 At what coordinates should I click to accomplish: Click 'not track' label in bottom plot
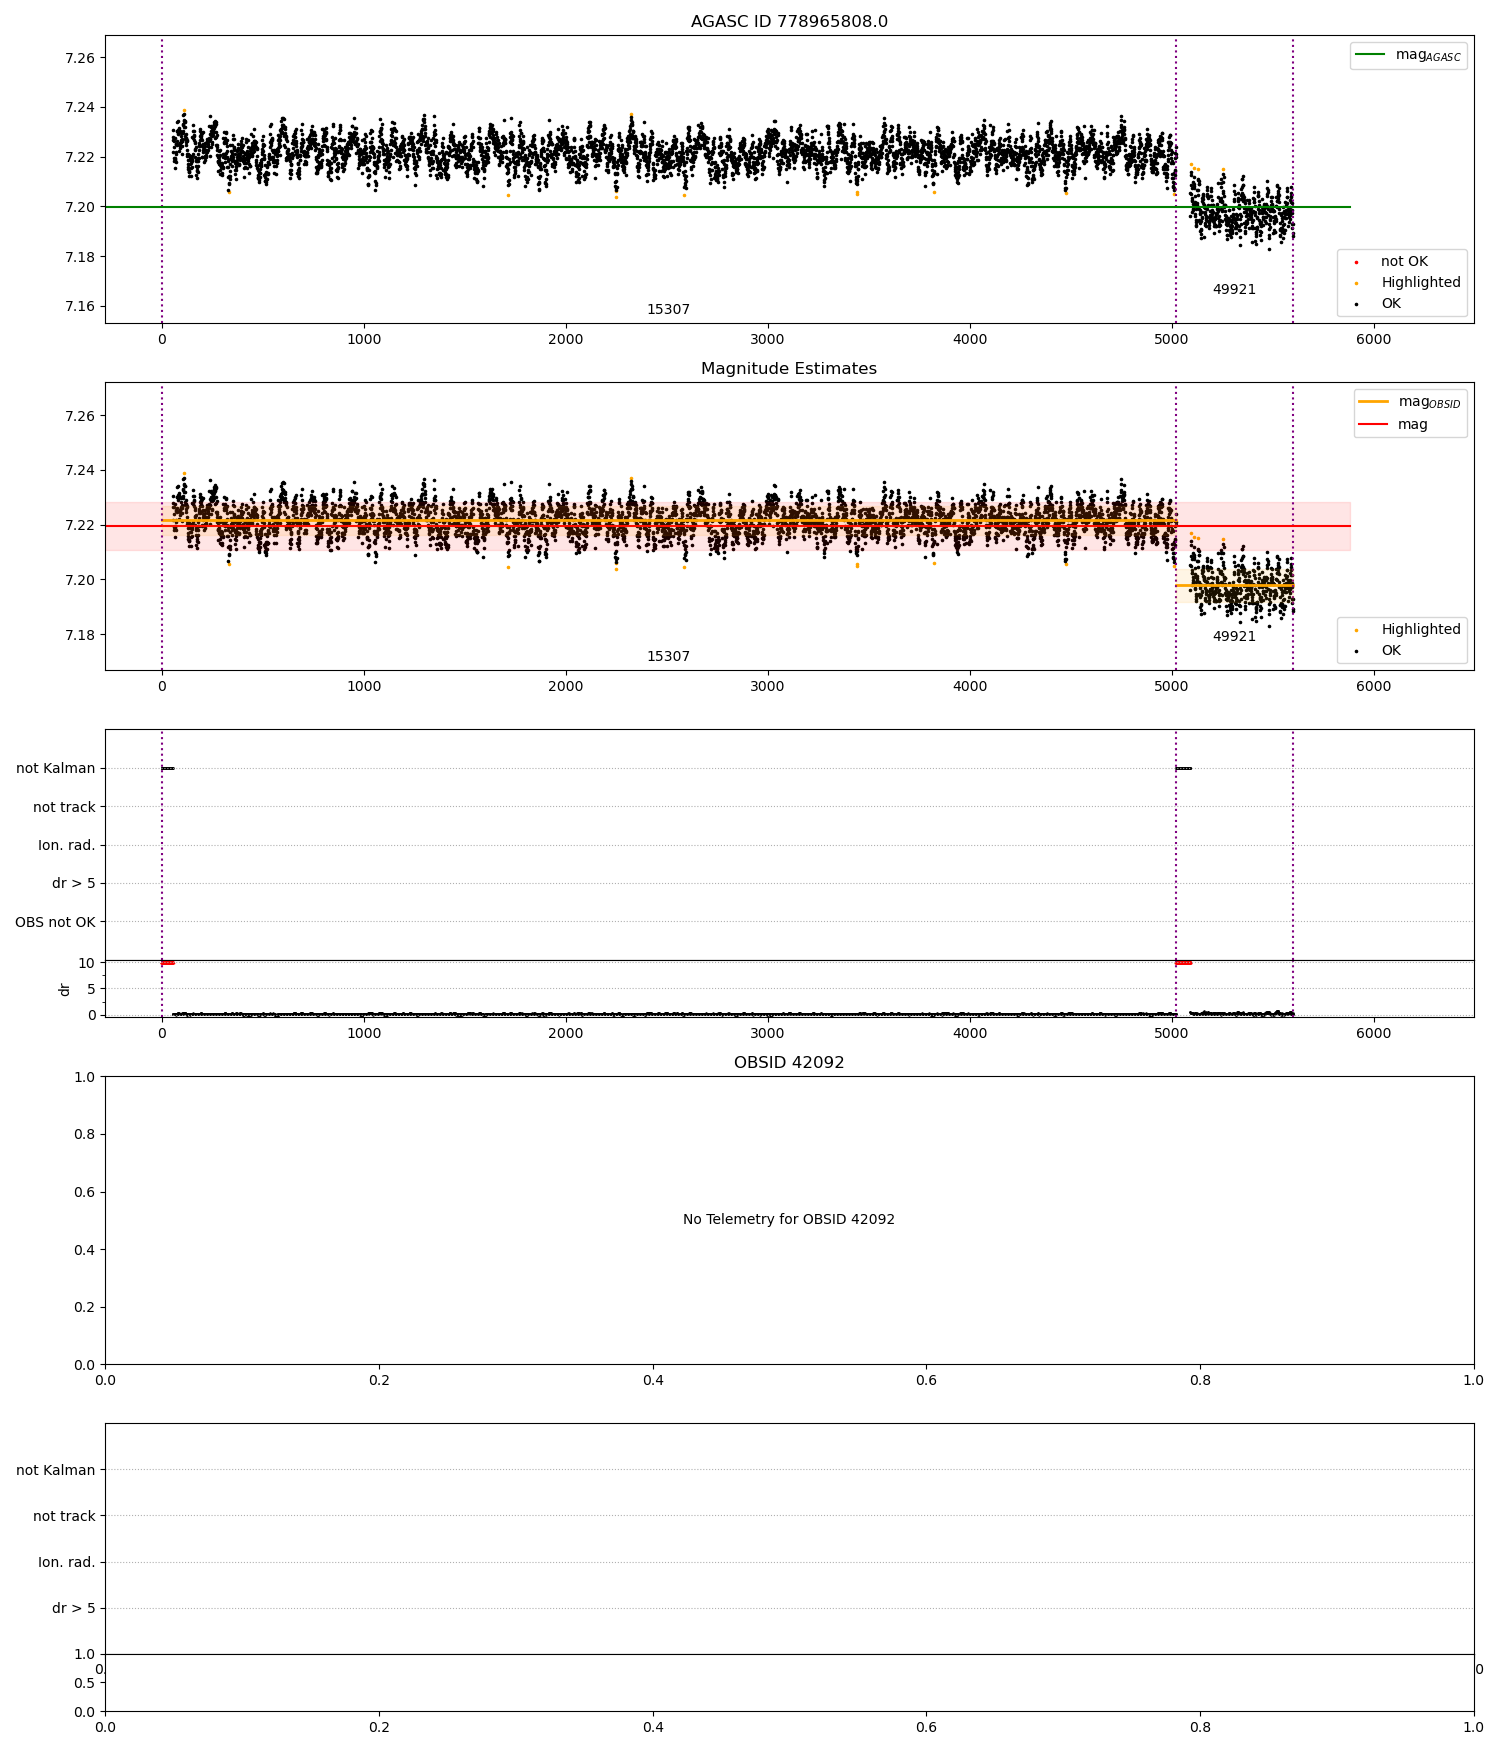(x=64, y=1516)
